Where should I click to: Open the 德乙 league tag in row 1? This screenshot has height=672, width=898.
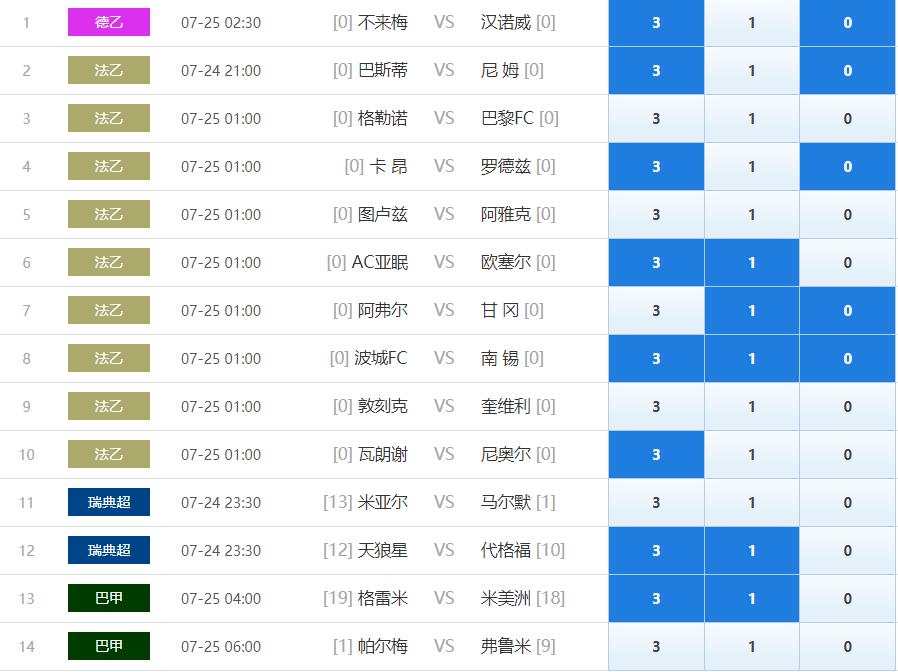[109, 22]
